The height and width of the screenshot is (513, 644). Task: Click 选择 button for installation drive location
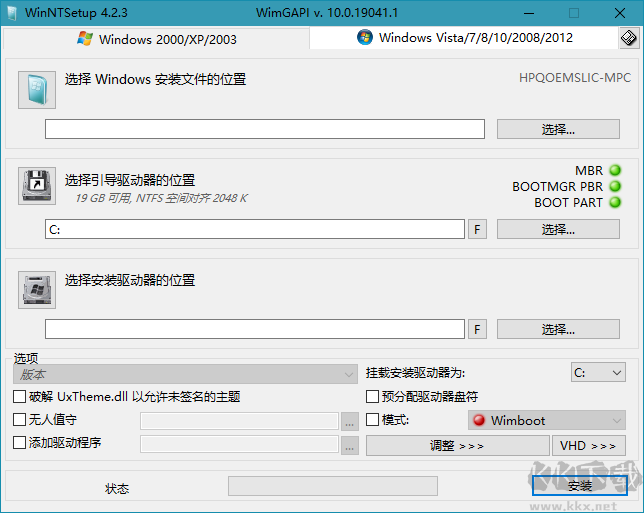coord(558,329)
